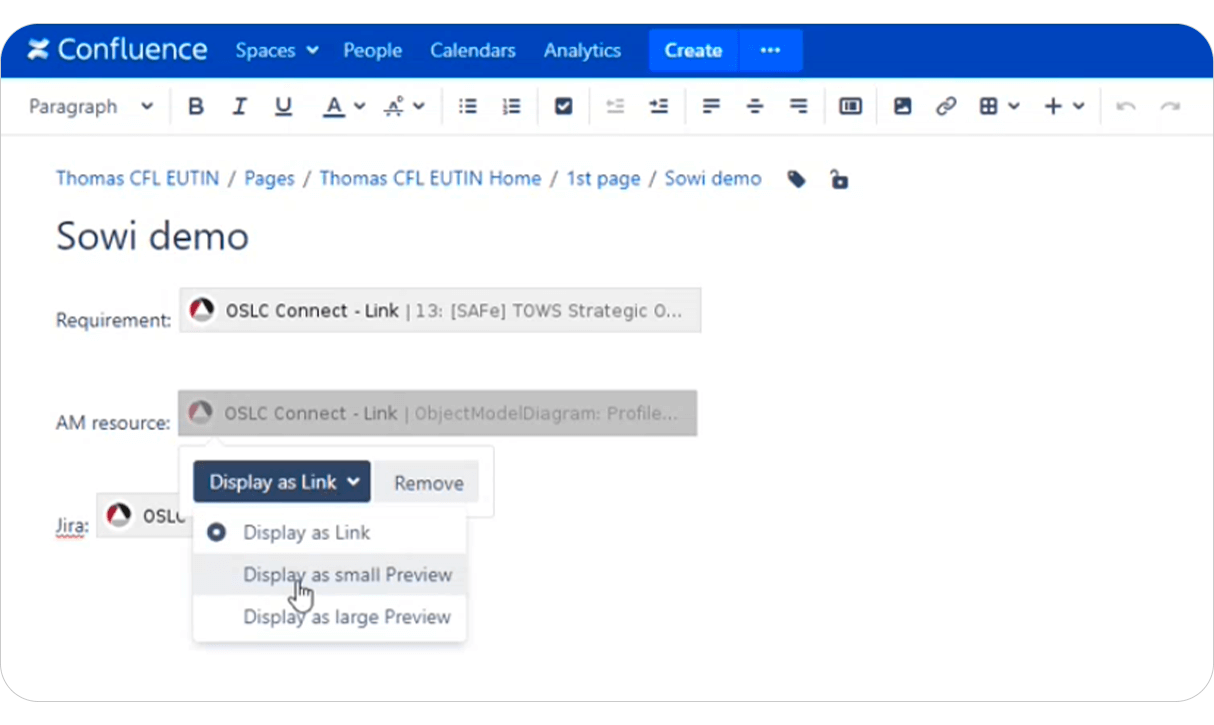Image resolution: width=1214 pixels, height=725 pixels.
Task: Insert a link with the link icon
Action: (x=946, y=106)
